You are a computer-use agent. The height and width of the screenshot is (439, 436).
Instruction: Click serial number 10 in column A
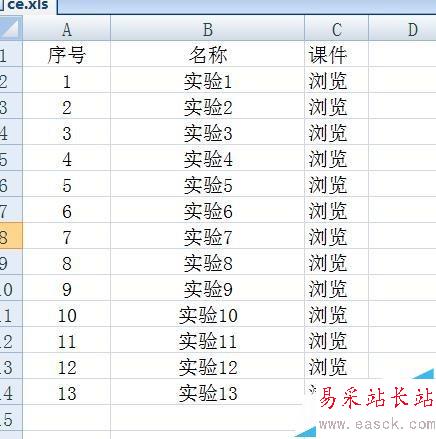tap(67, 315)
